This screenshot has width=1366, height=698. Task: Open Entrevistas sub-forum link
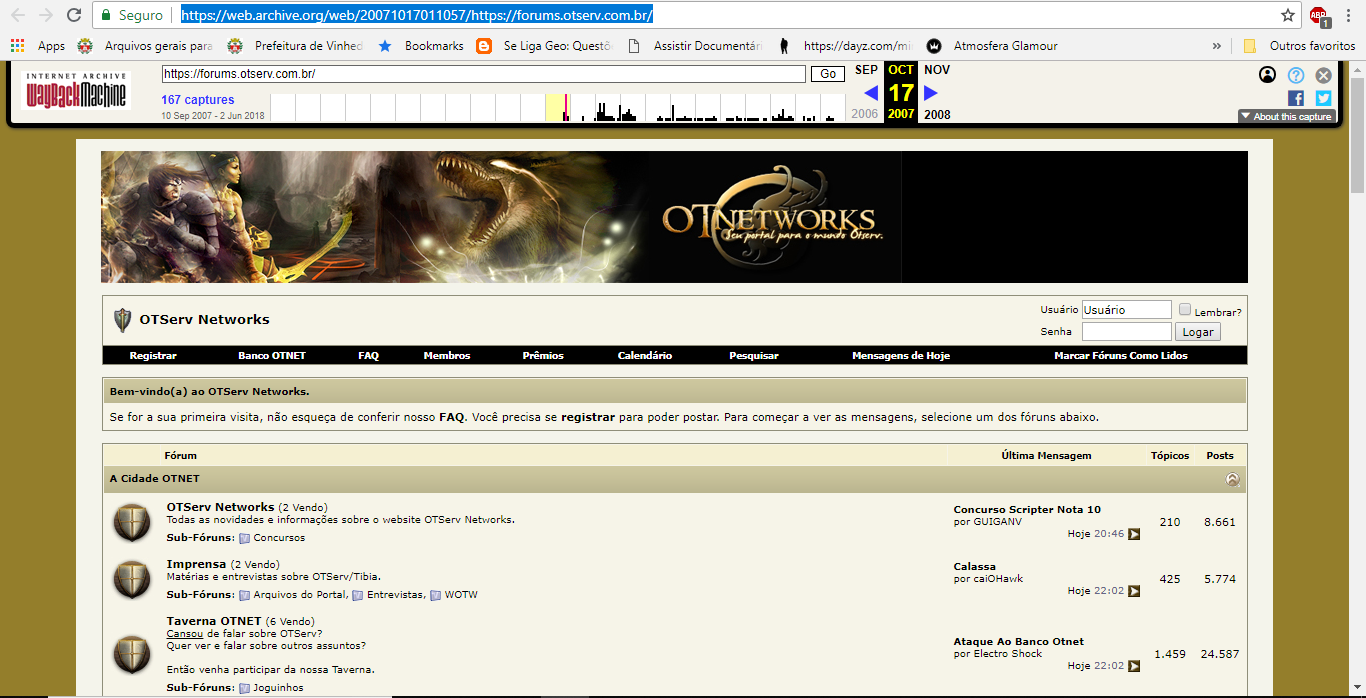point(395,595)
